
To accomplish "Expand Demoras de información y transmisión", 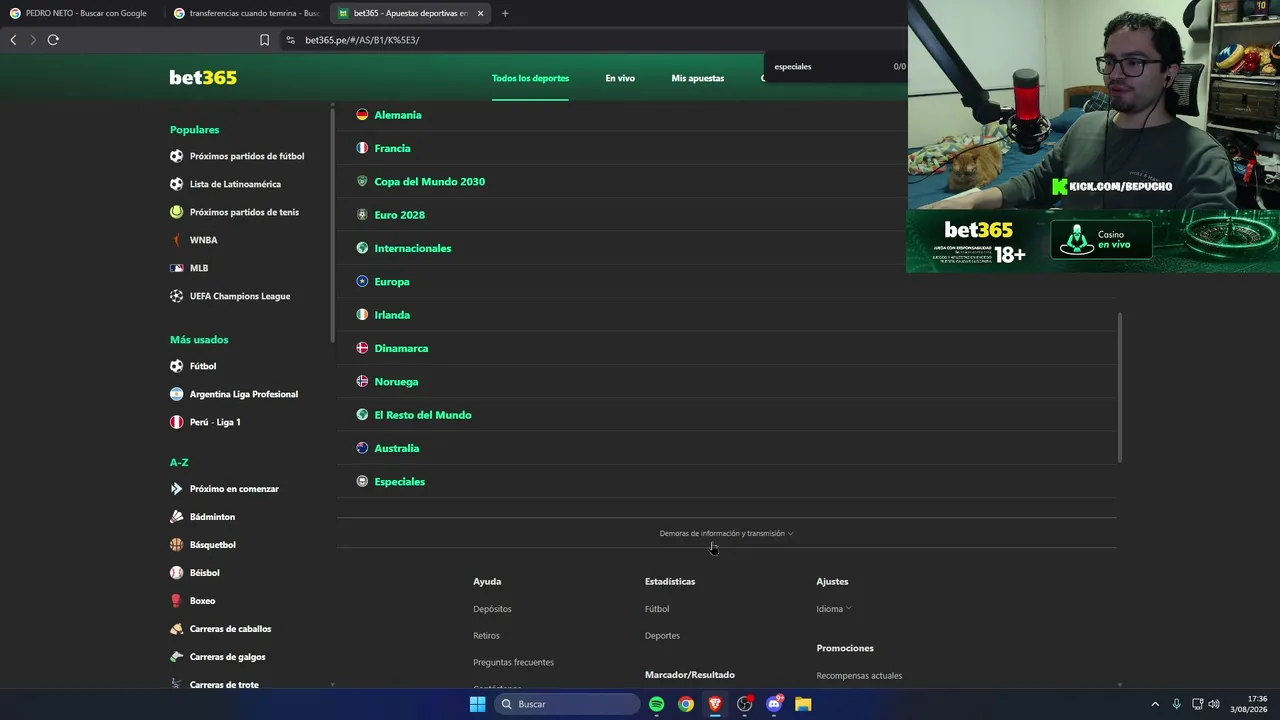I will (726, 533).
